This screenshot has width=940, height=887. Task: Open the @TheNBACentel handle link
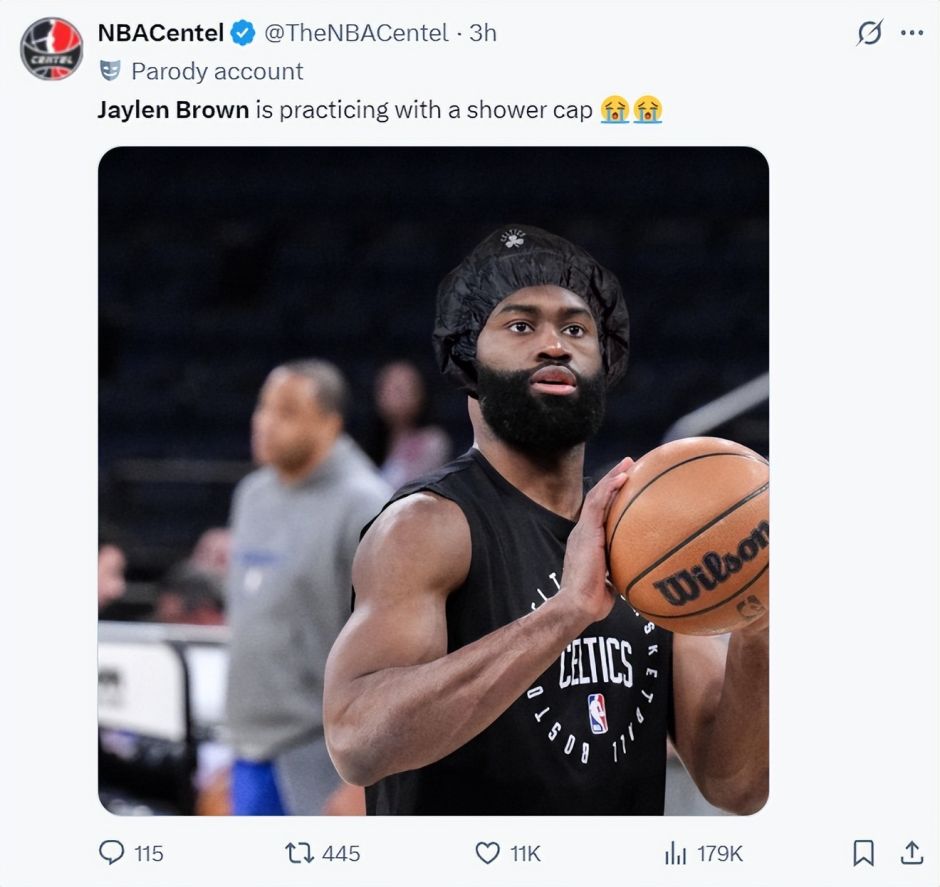coord(355,33)
